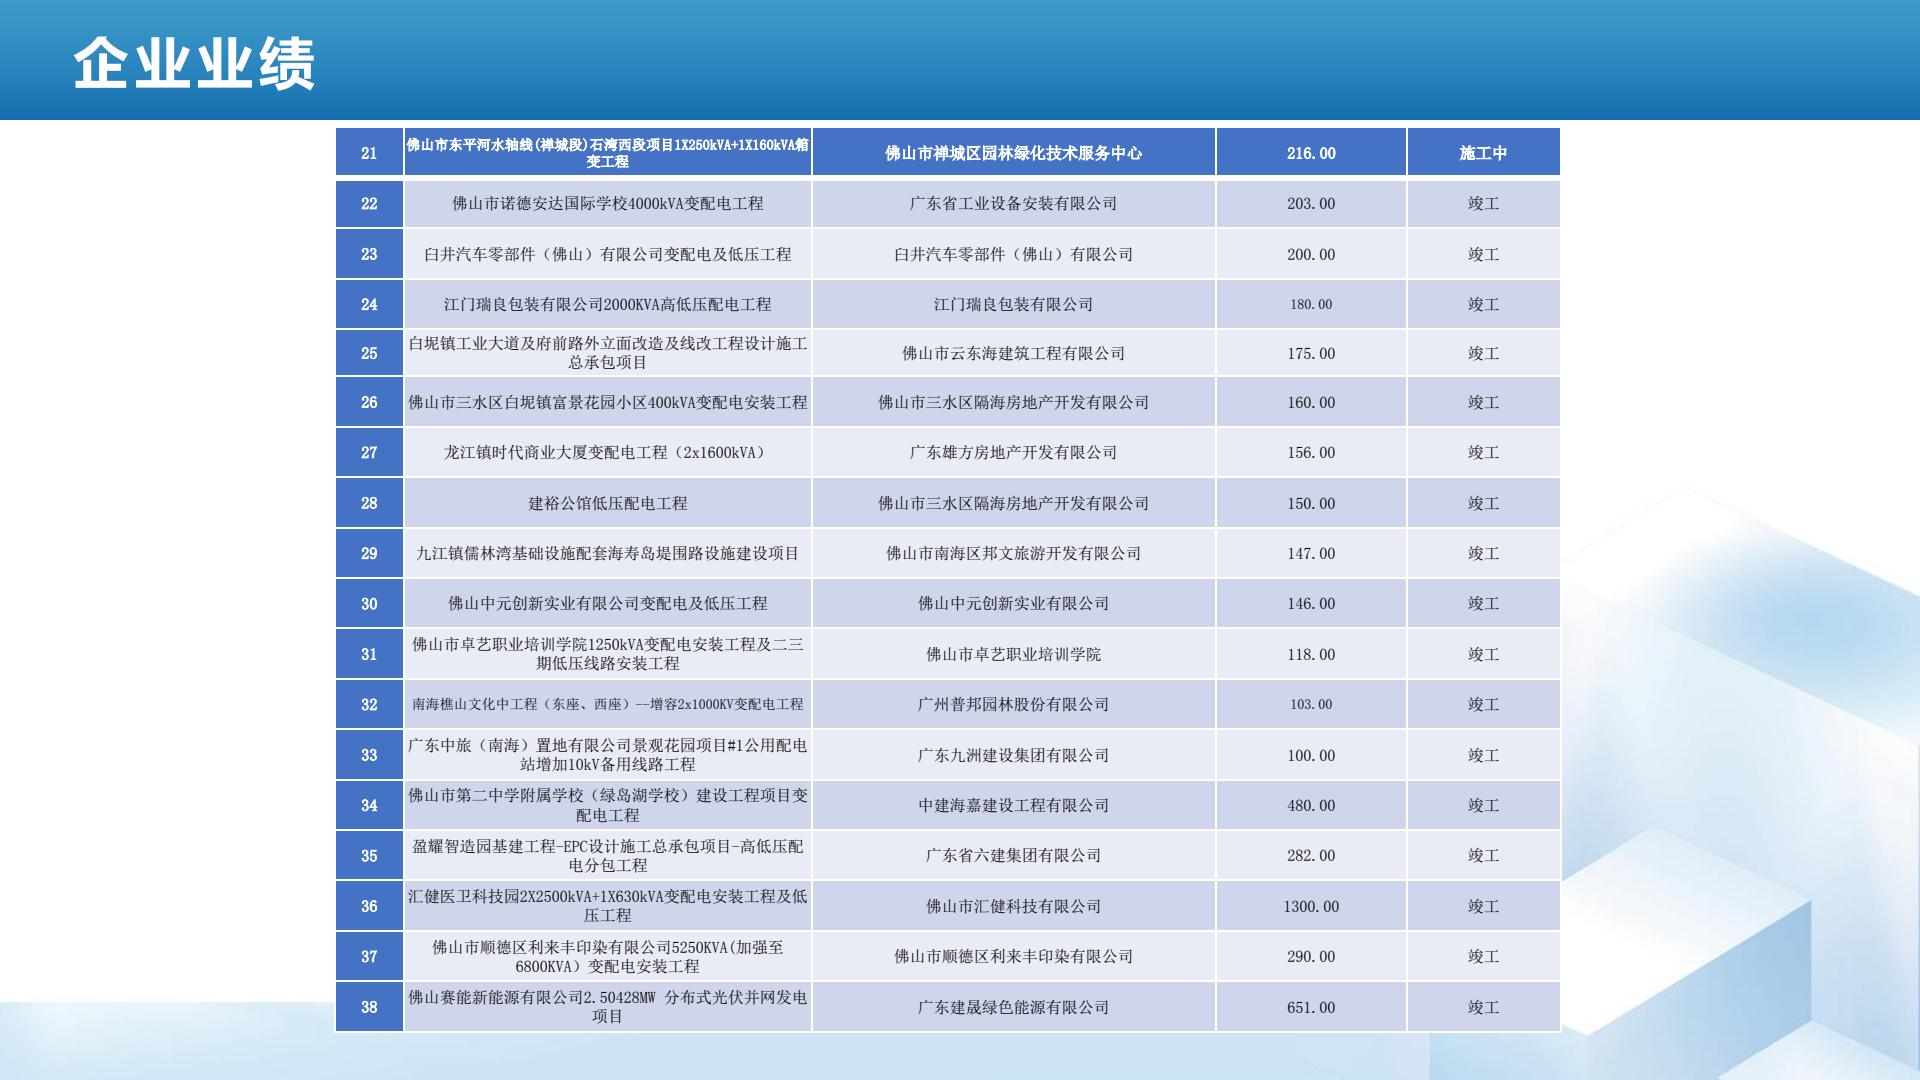Click the amount "651.00"

tap(1311, 1008)
